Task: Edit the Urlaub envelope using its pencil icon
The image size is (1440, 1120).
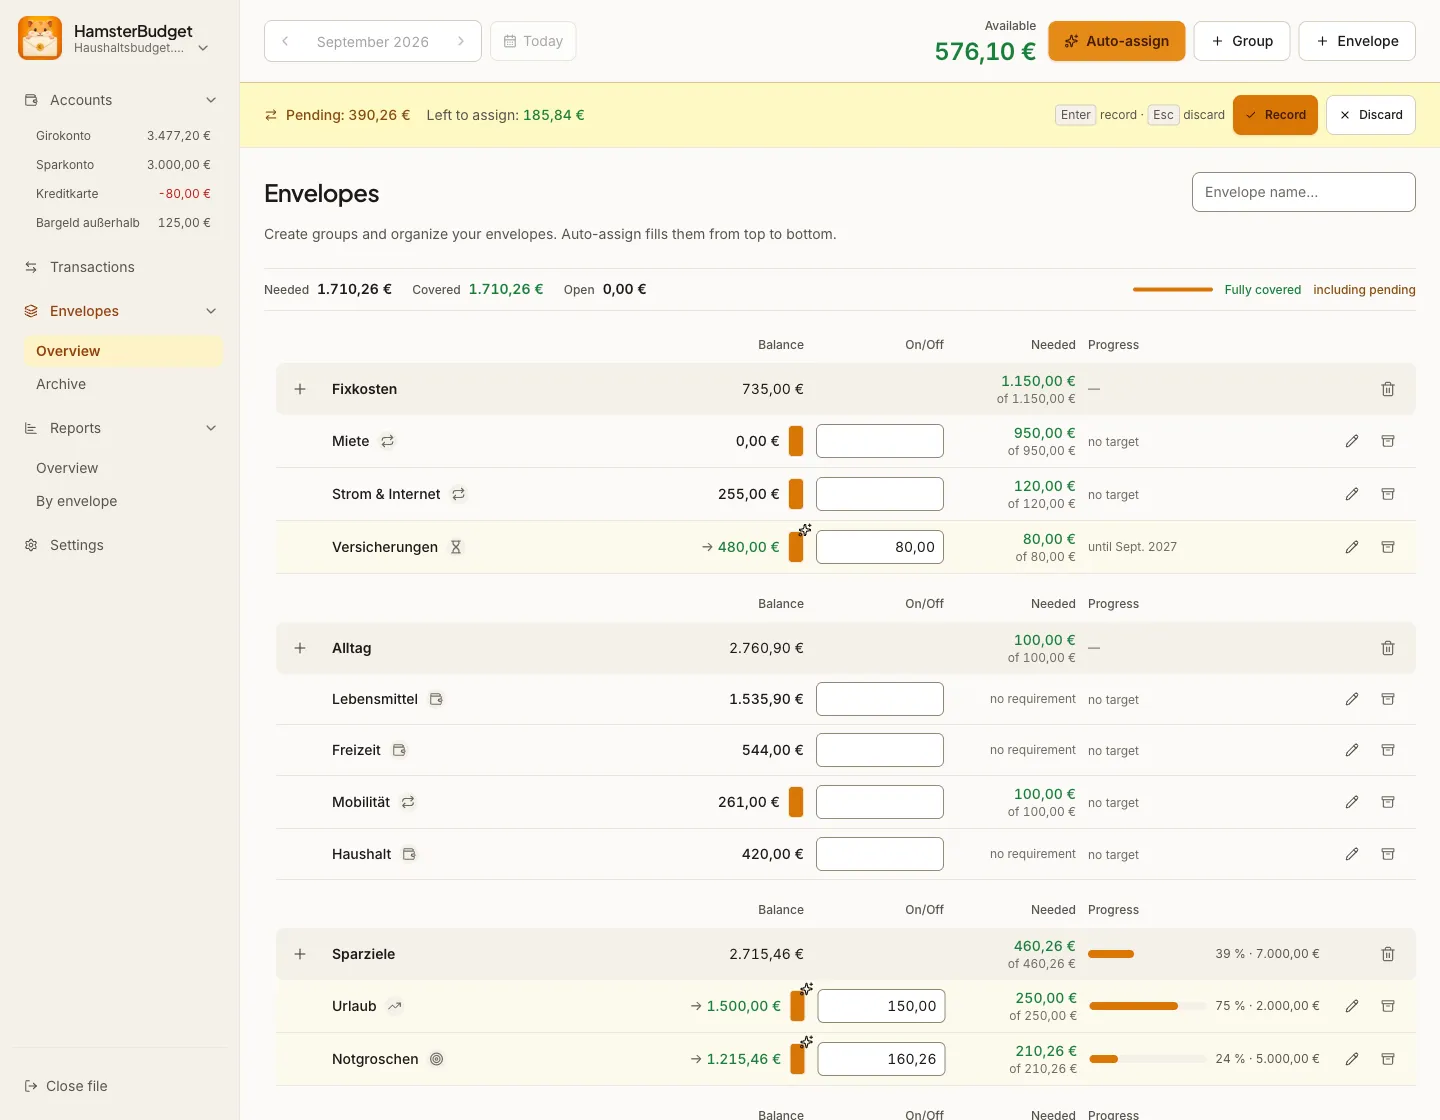Action: pyautogui.click(x=1352, y=1006)
